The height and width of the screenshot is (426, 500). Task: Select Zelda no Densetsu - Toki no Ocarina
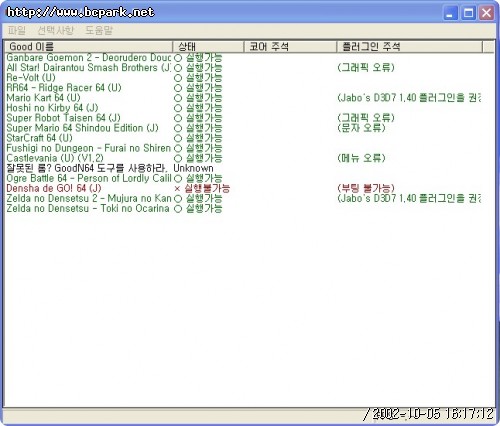(88, 208)
